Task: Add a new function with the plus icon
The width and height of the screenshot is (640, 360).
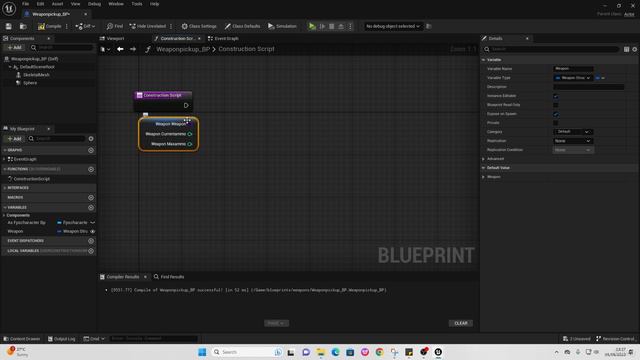Action: click(91, 169)
